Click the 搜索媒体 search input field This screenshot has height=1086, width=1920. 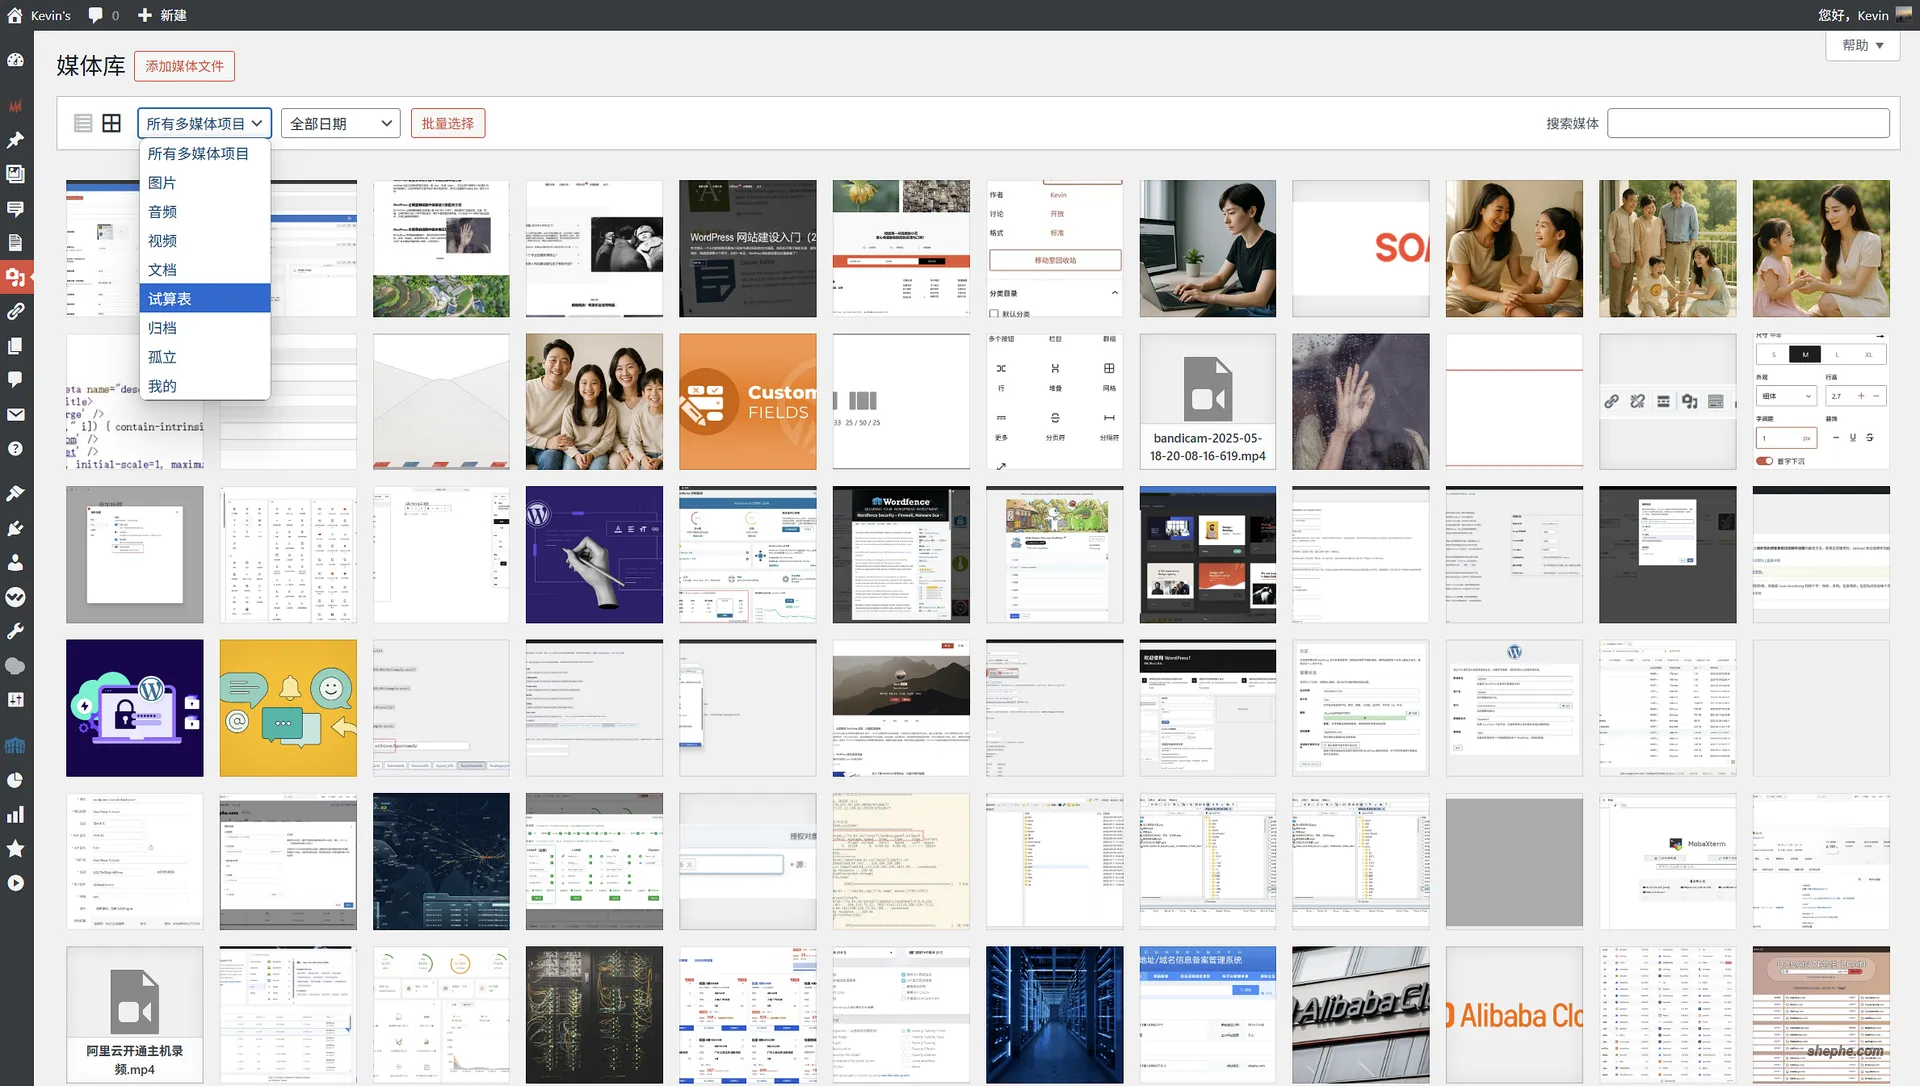pos(1748,123)
